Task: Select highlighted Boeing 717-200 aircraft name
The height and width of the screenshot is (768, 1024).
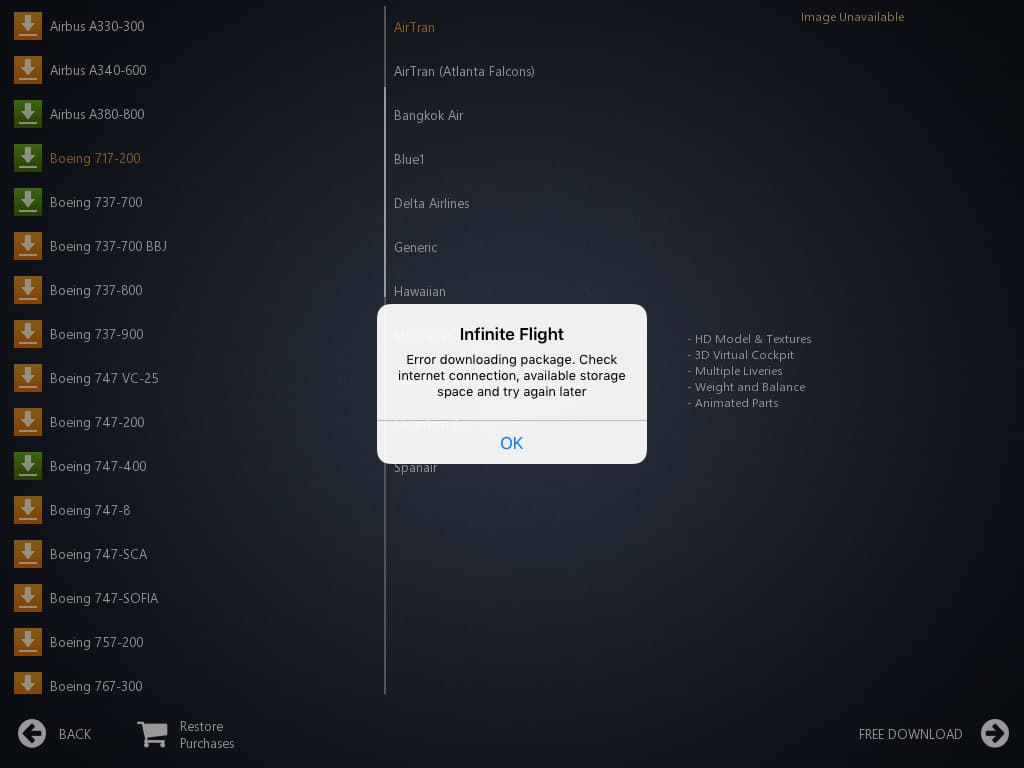Action: [x=95, y=158]
